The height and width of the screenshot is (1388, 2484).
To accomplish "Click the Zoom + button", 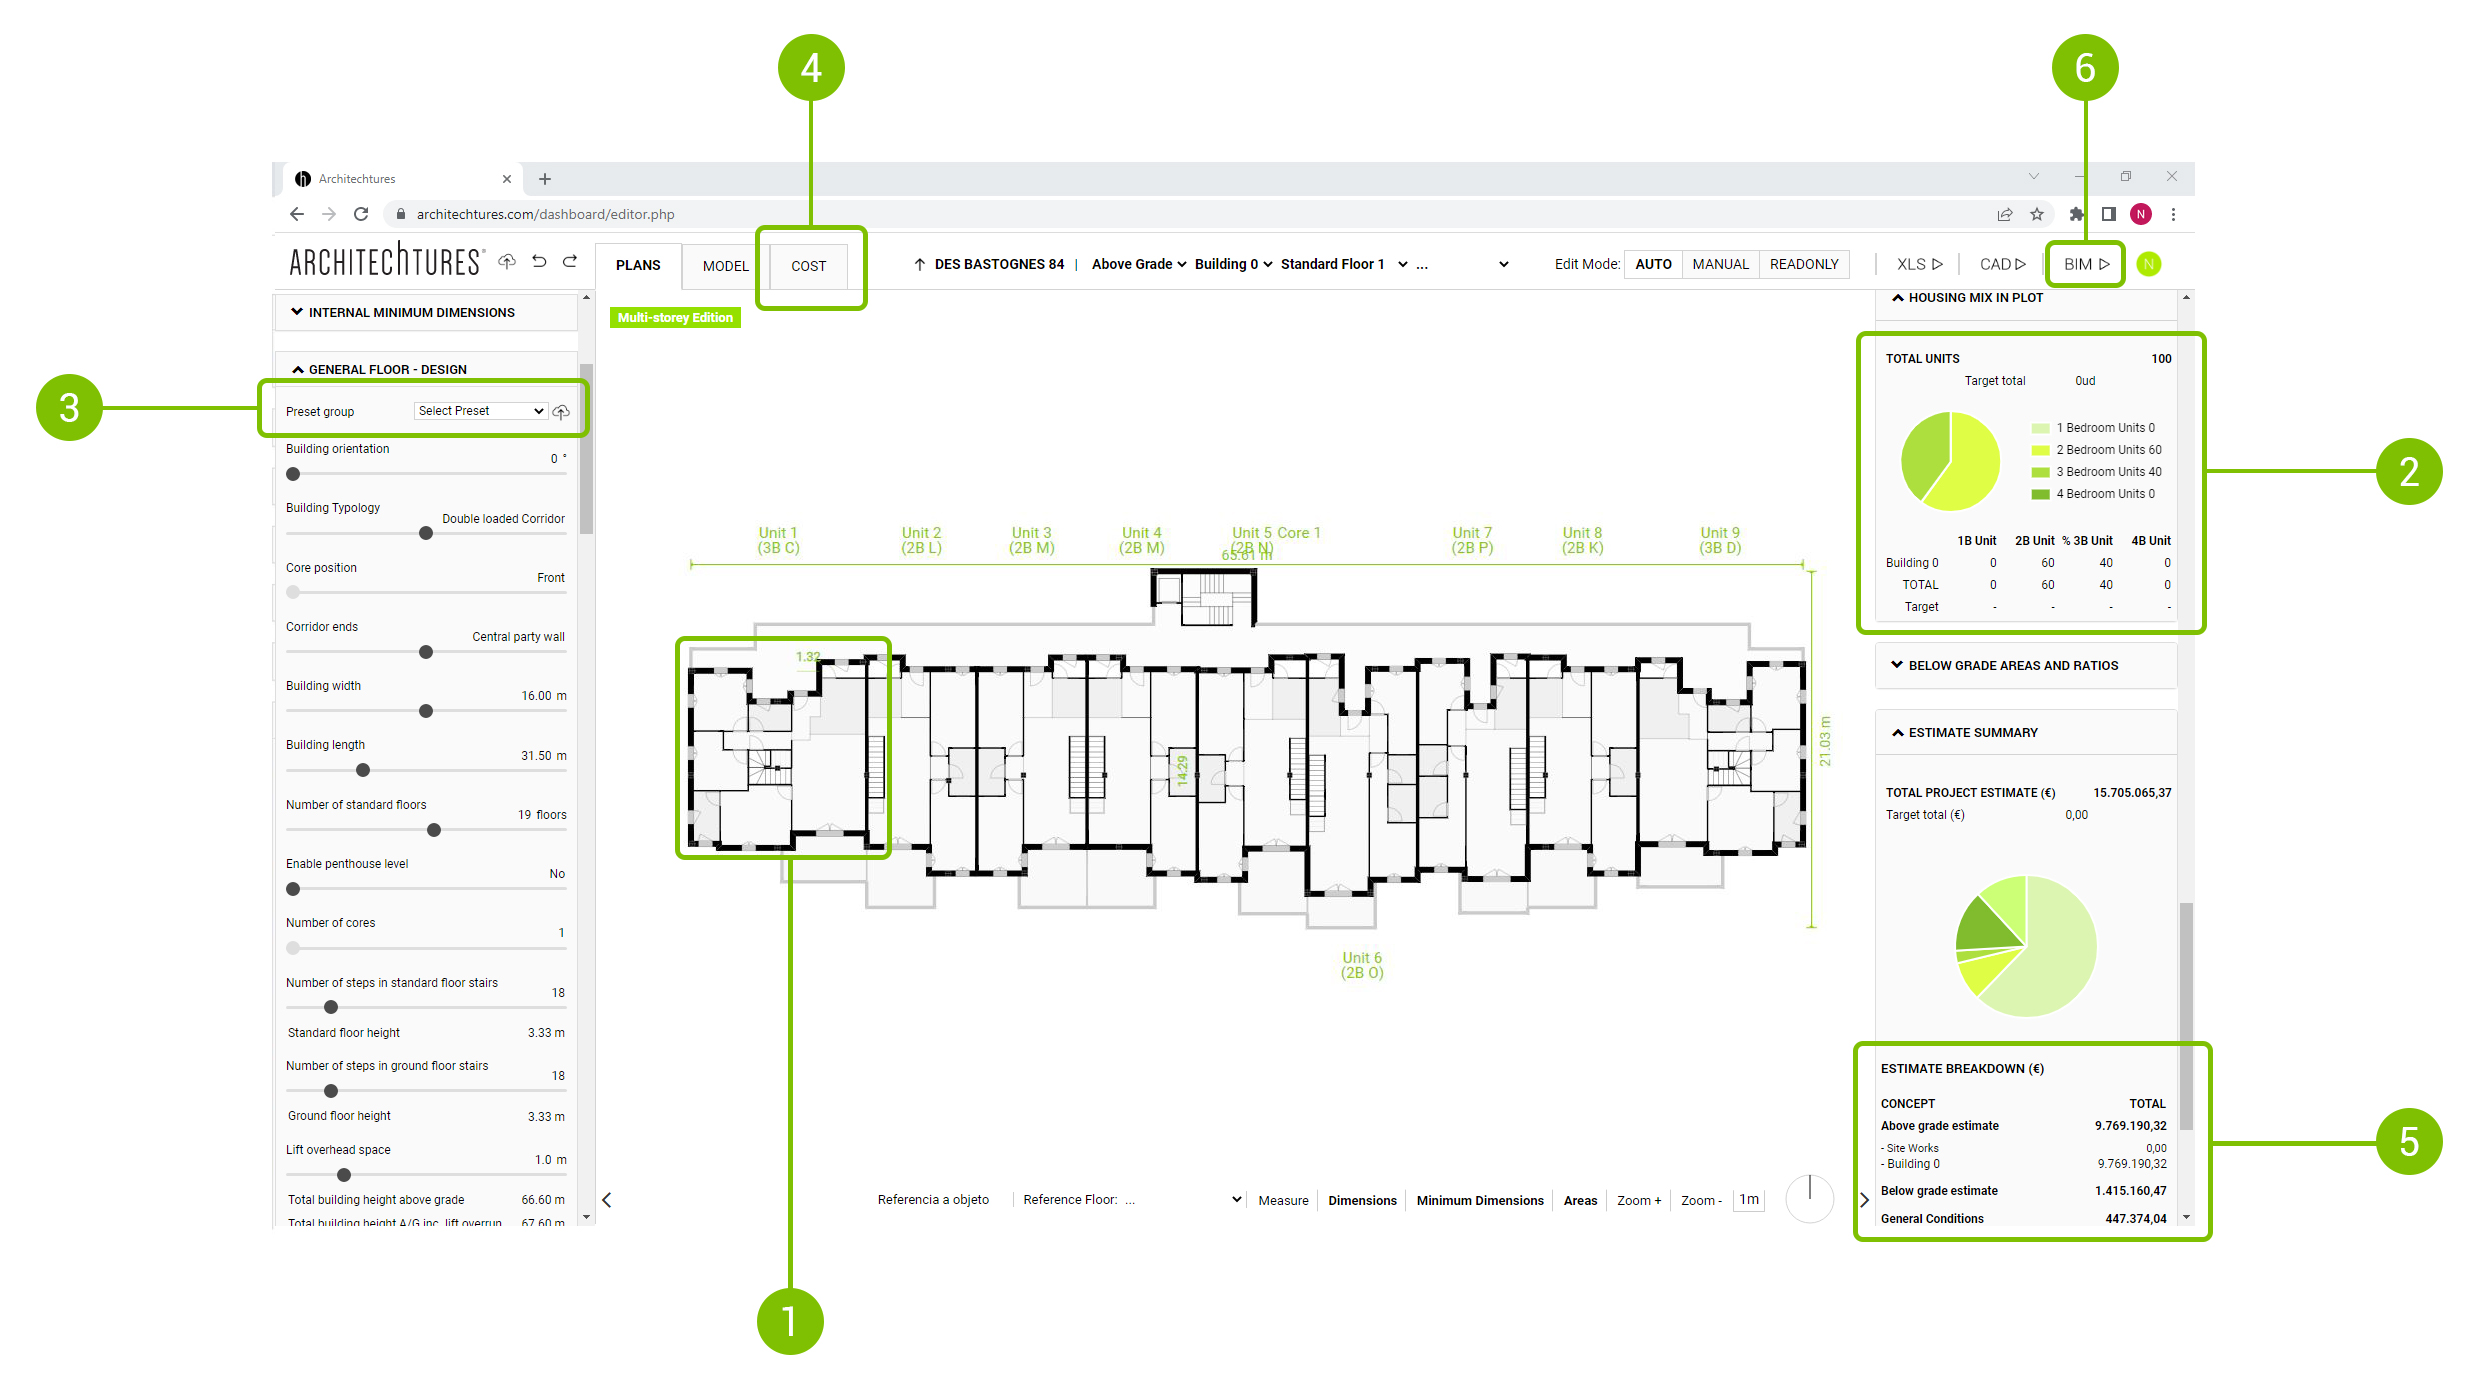I will [x=1638, y=1200].
